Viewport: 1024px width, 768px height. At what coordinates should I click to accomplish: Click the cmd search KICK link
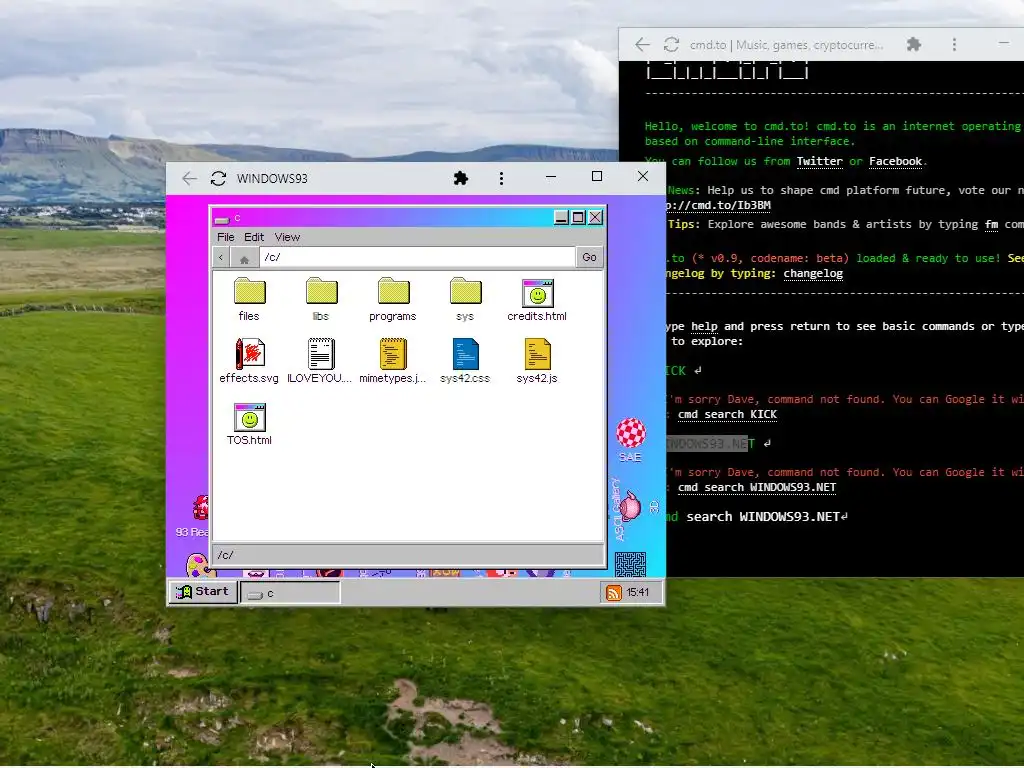click(x=727, y=415)
